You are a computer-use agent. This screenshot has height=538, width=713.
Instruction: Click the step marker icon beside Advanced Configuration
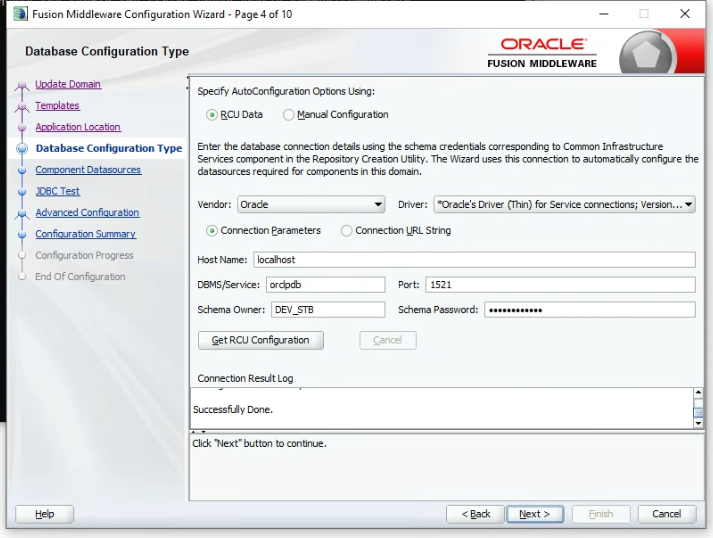coord(21,214)
